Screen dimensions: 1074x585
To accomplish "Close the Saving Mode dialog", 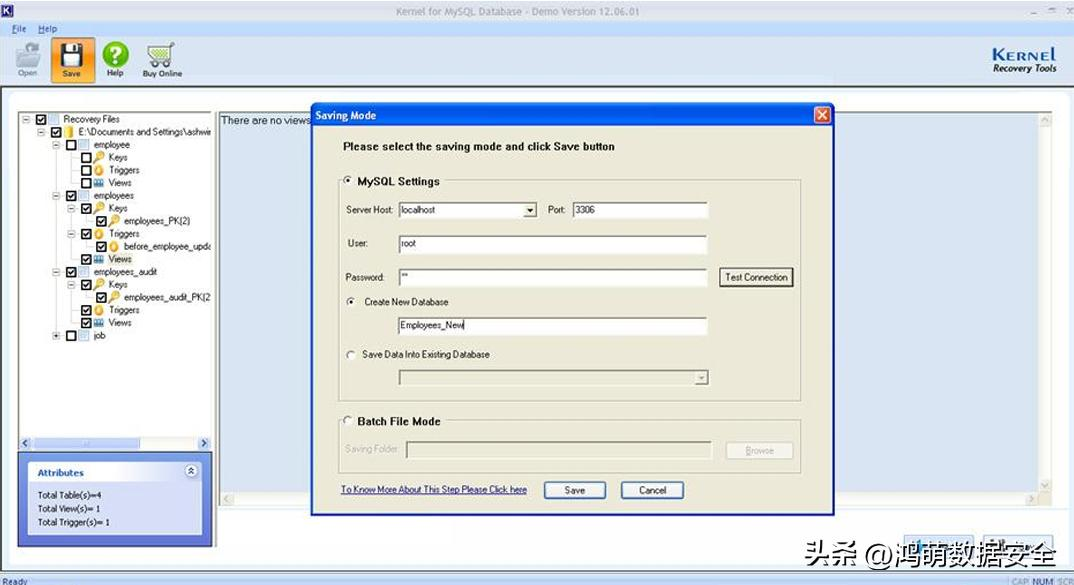I will coord(822,115).
